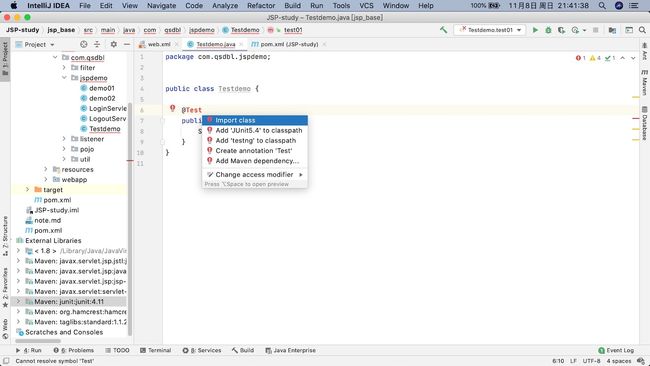This screenshot has height=366, width=650.
Task: Choose Add 'testng' to classpath
Action: coord(255,141)
